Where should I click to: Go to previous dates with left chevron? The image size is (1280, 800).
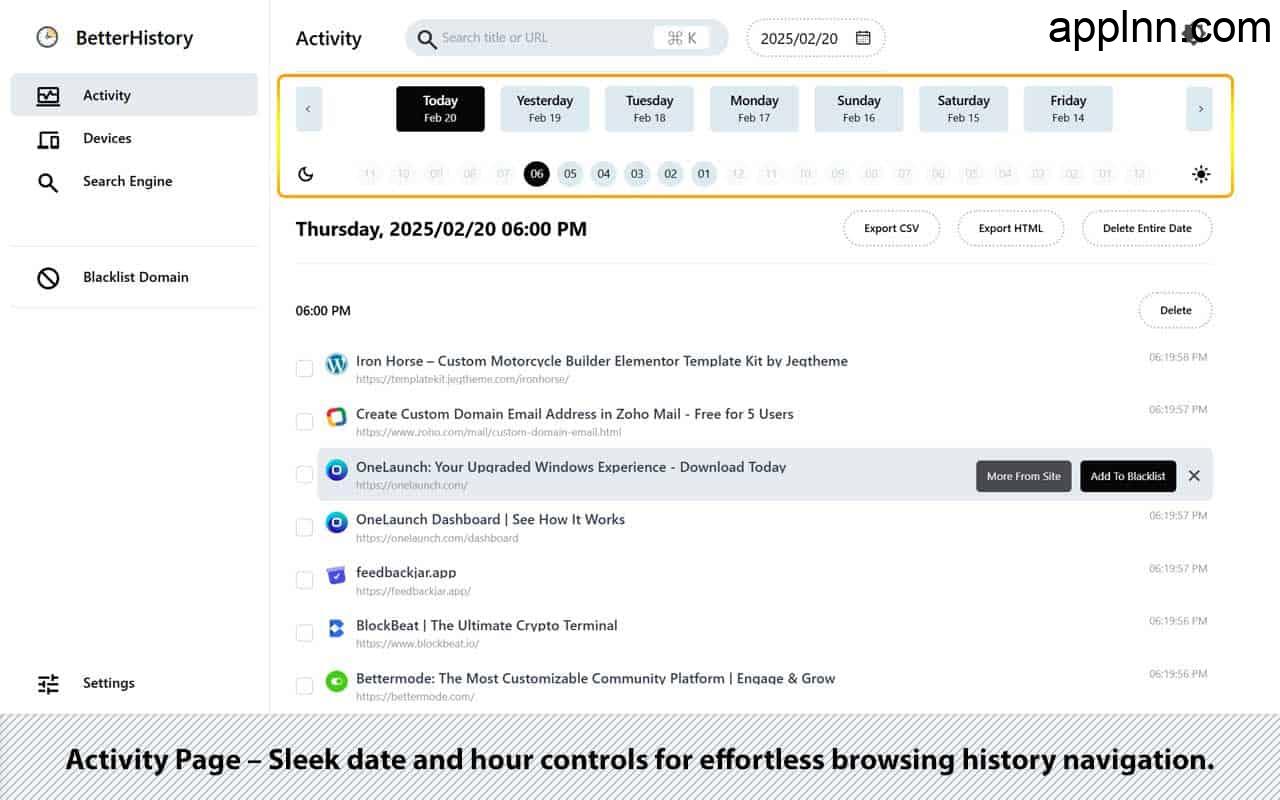click(x=308, y=109)
